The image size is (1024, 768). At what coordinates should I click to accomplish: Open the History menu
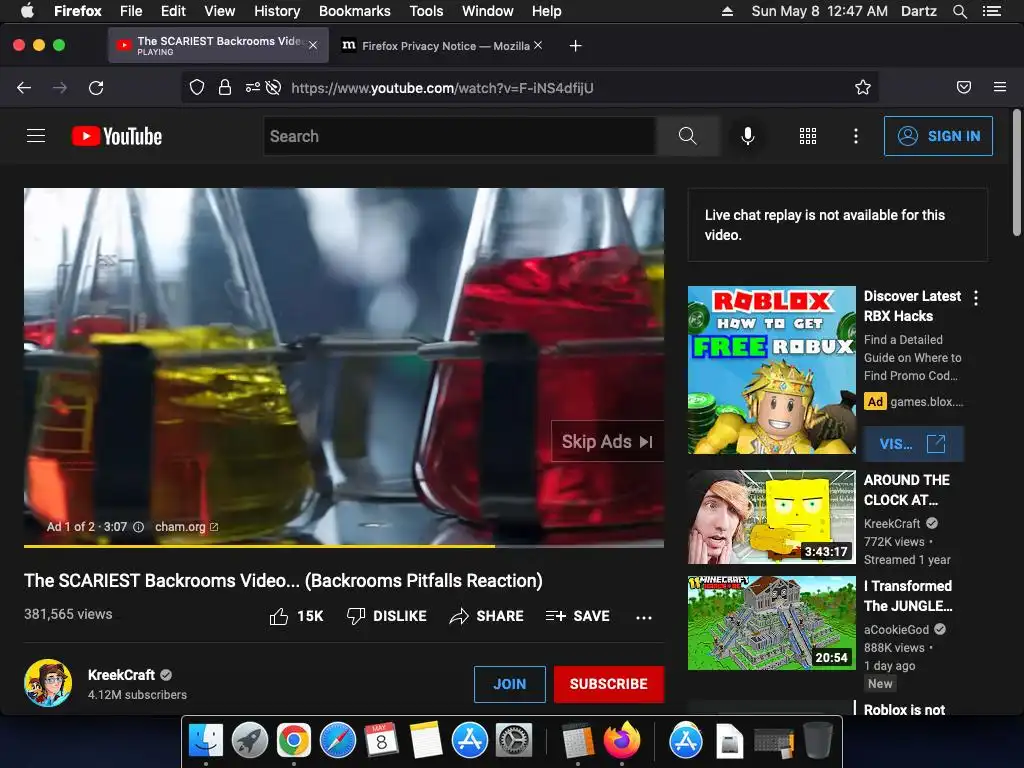[277, 11]
